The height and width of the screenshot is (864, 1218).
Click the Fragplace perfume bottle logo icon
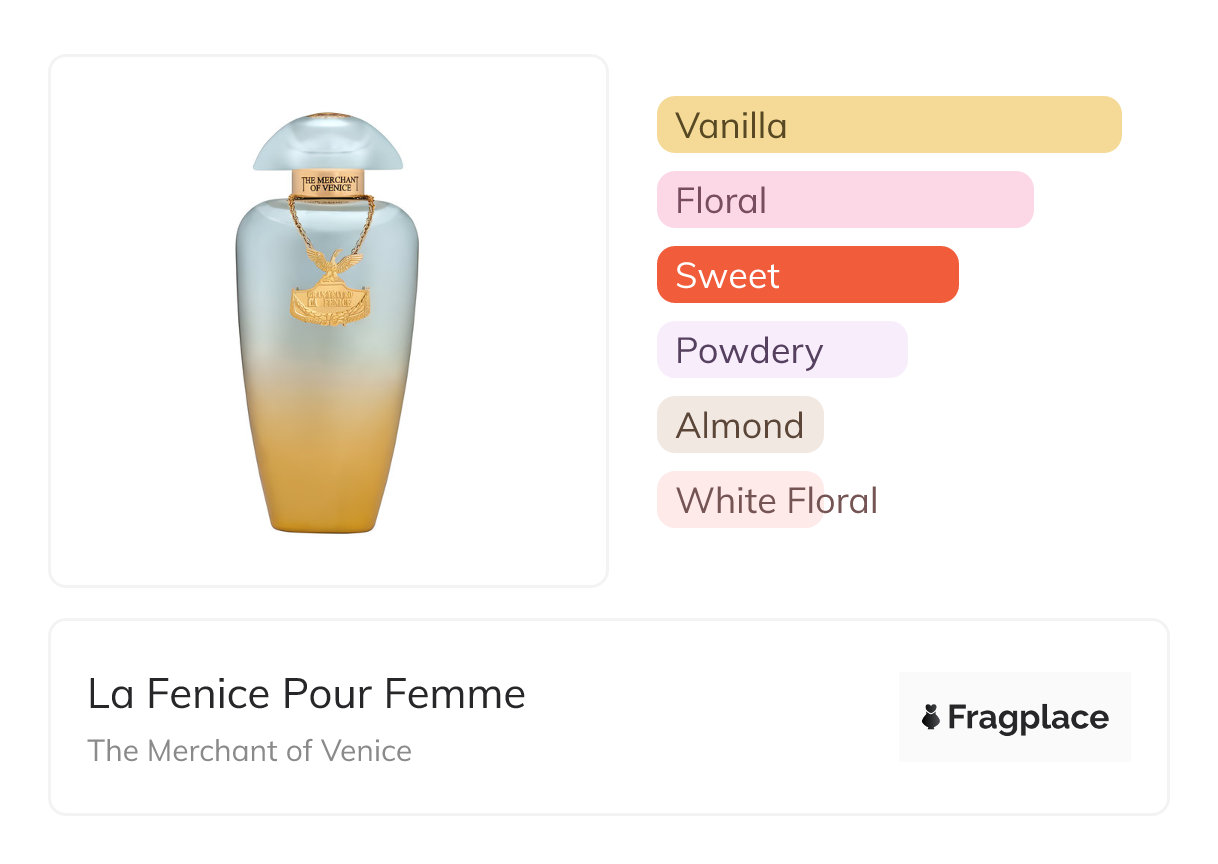931,717
